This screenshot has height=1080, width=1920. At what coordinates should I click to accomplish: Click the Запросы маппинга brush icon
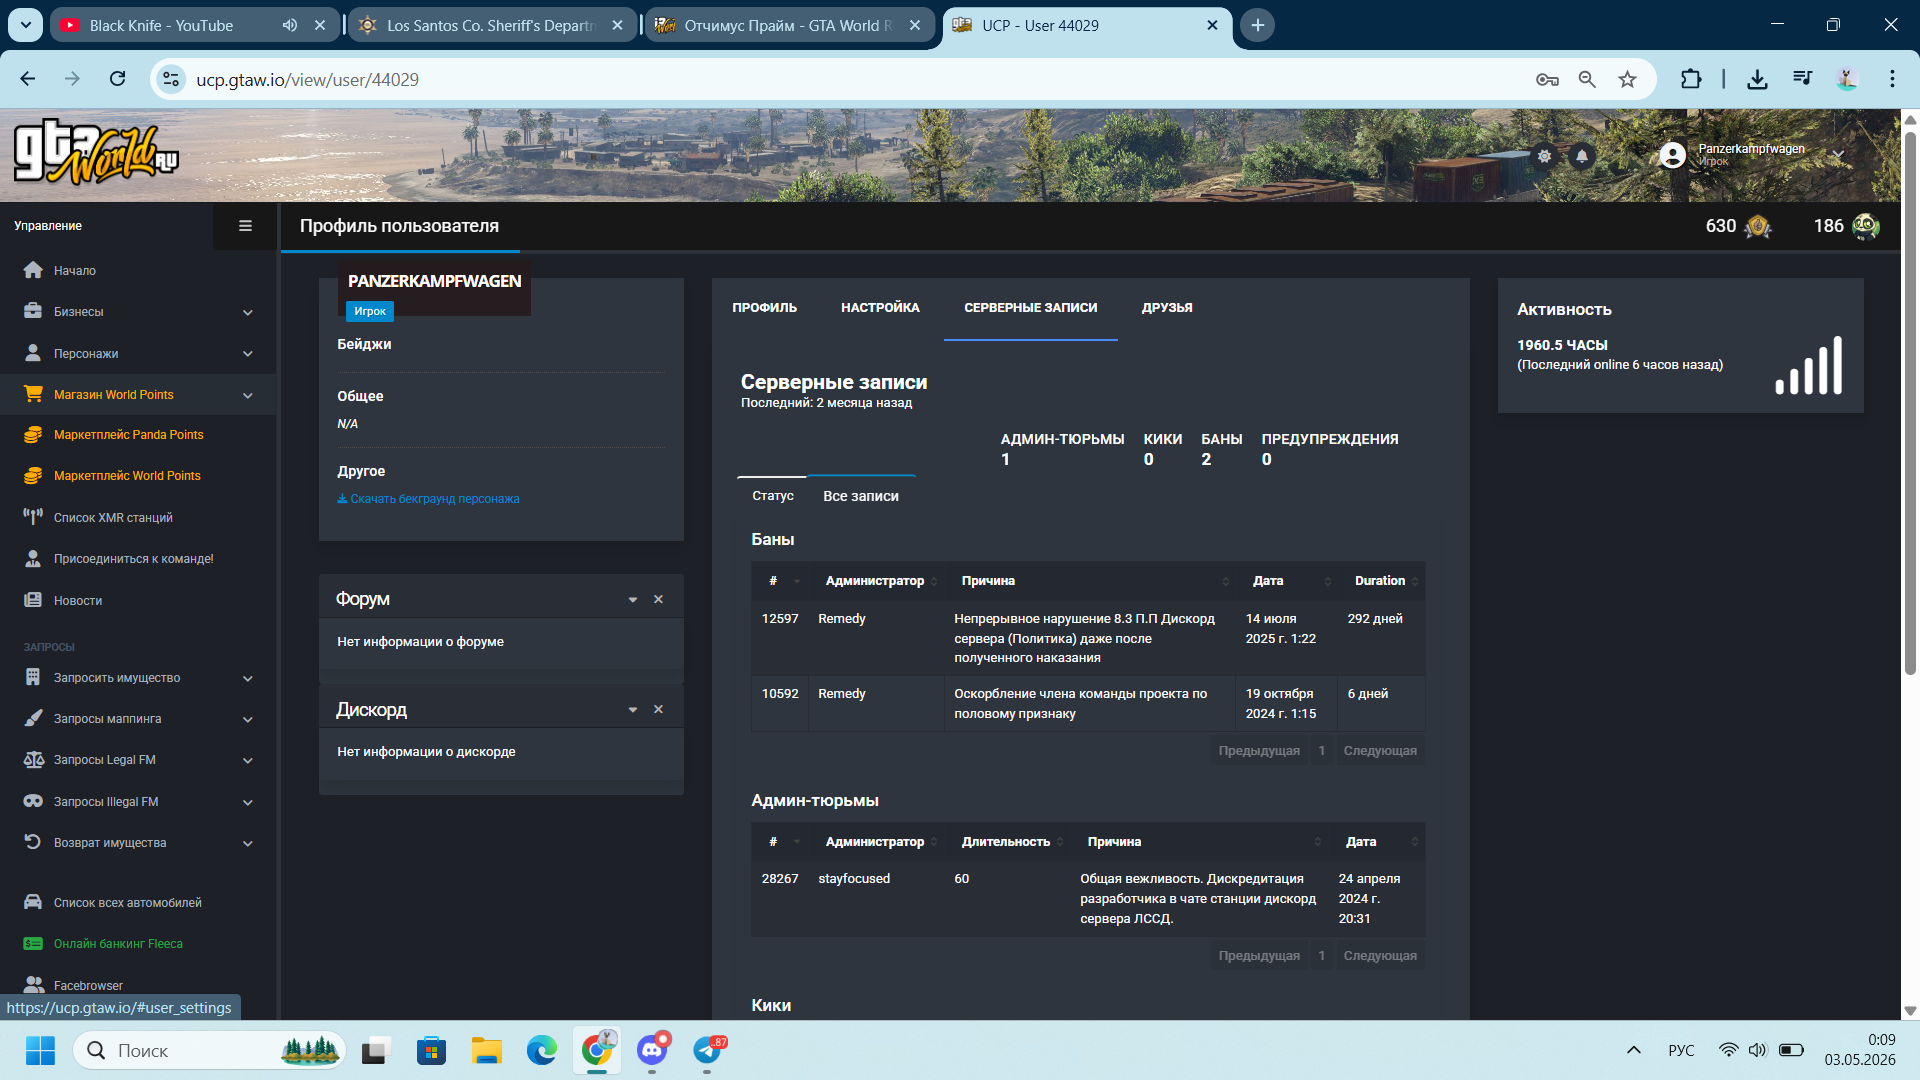[x=33, y=718]
